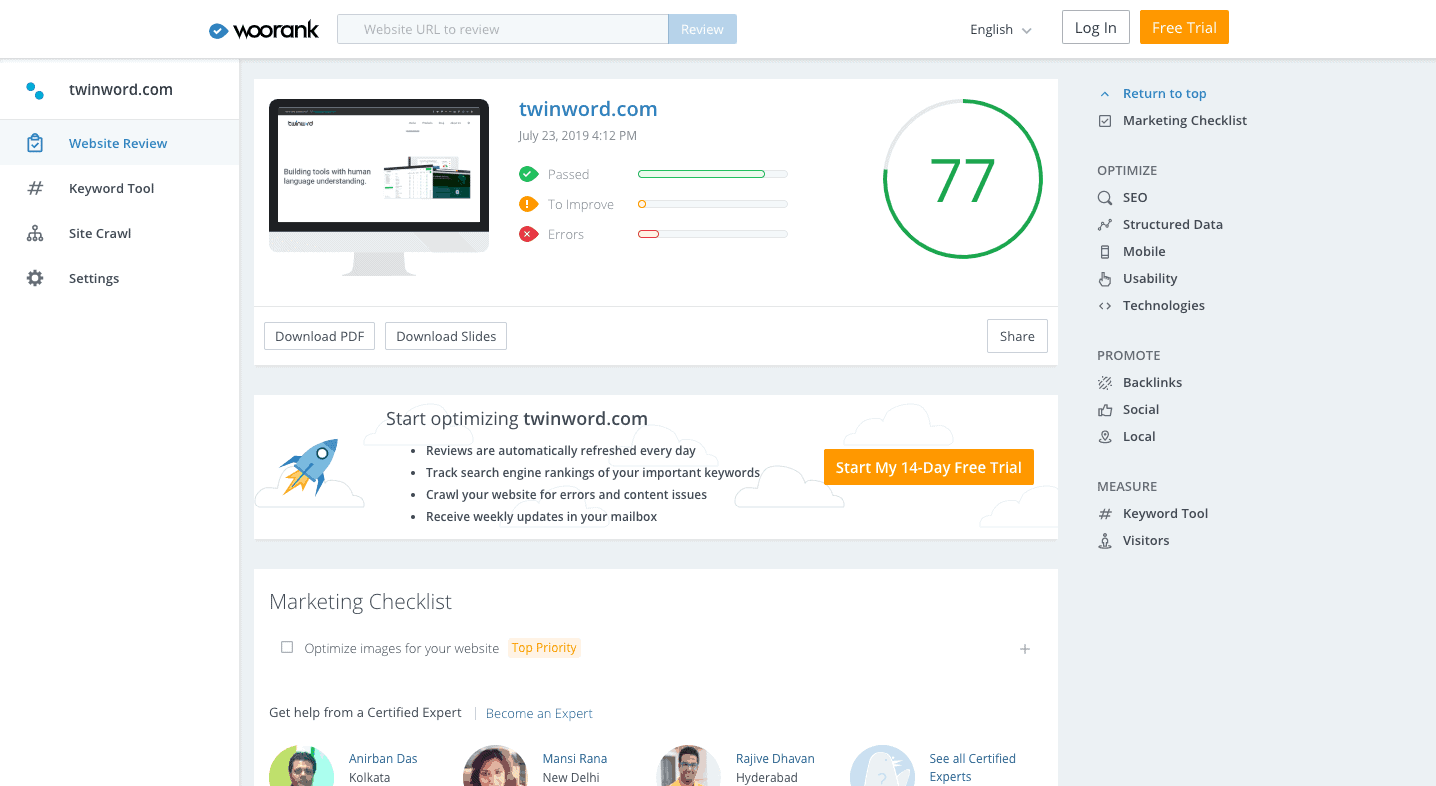Click the Marketing Checklist checkbox icon in right panel
1436x786 pixels.
tap(1105, 121)
